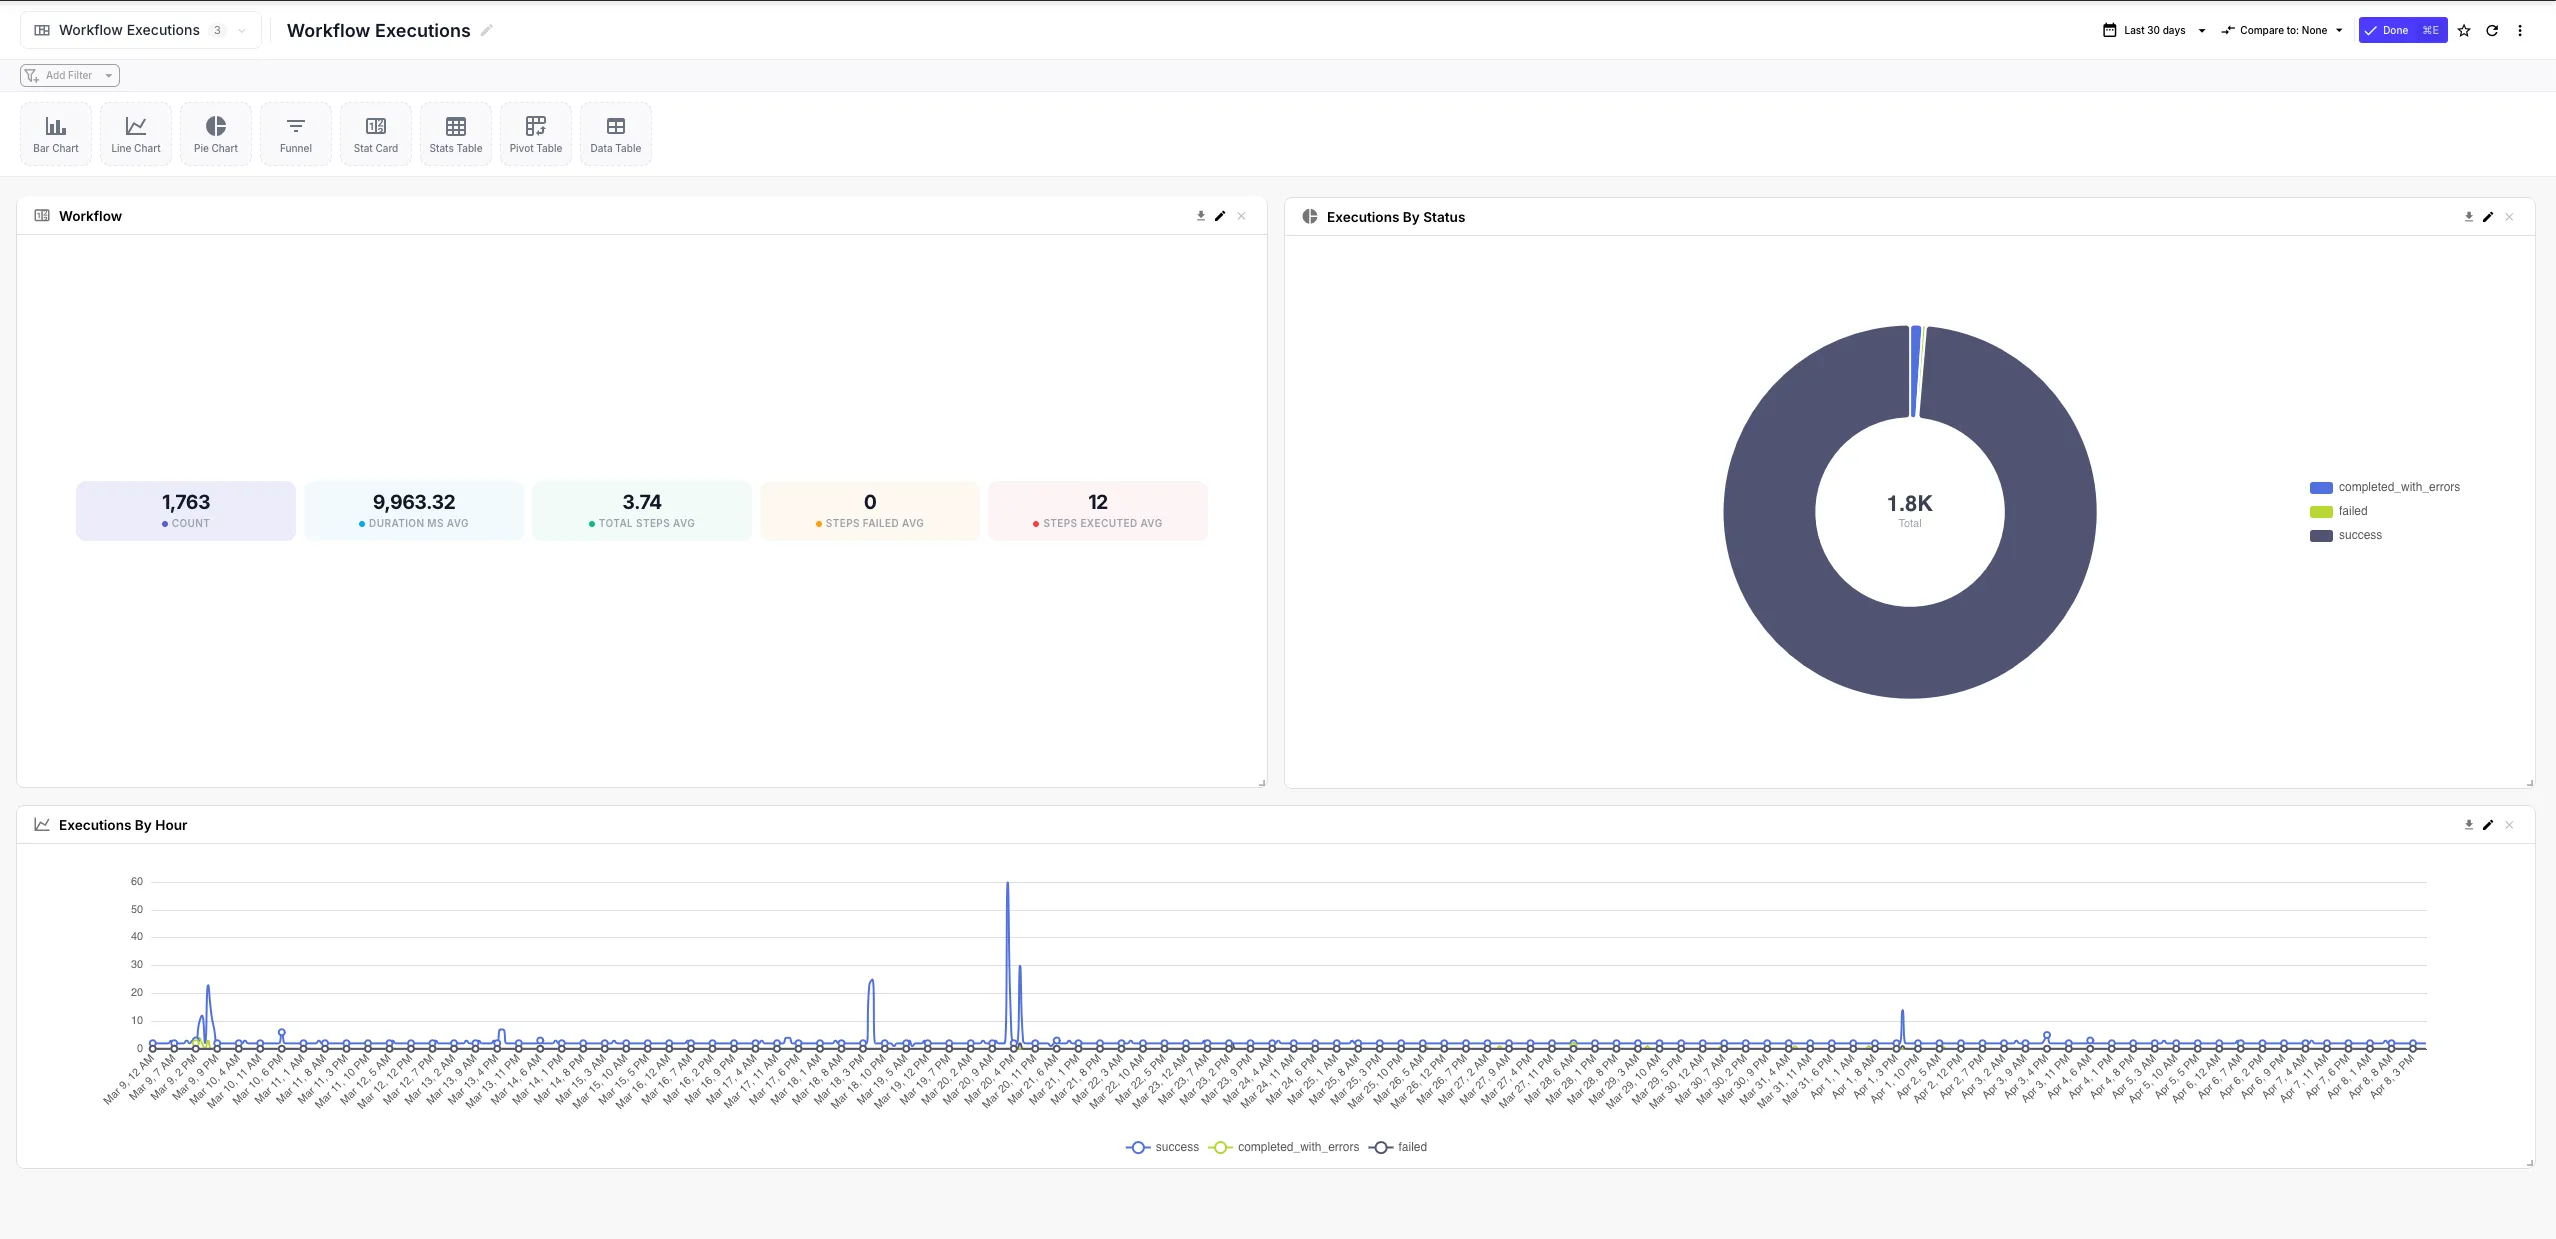Select the Data Table visualization tab
The height and width of the screenshot is (1239, 2556).
615,133
